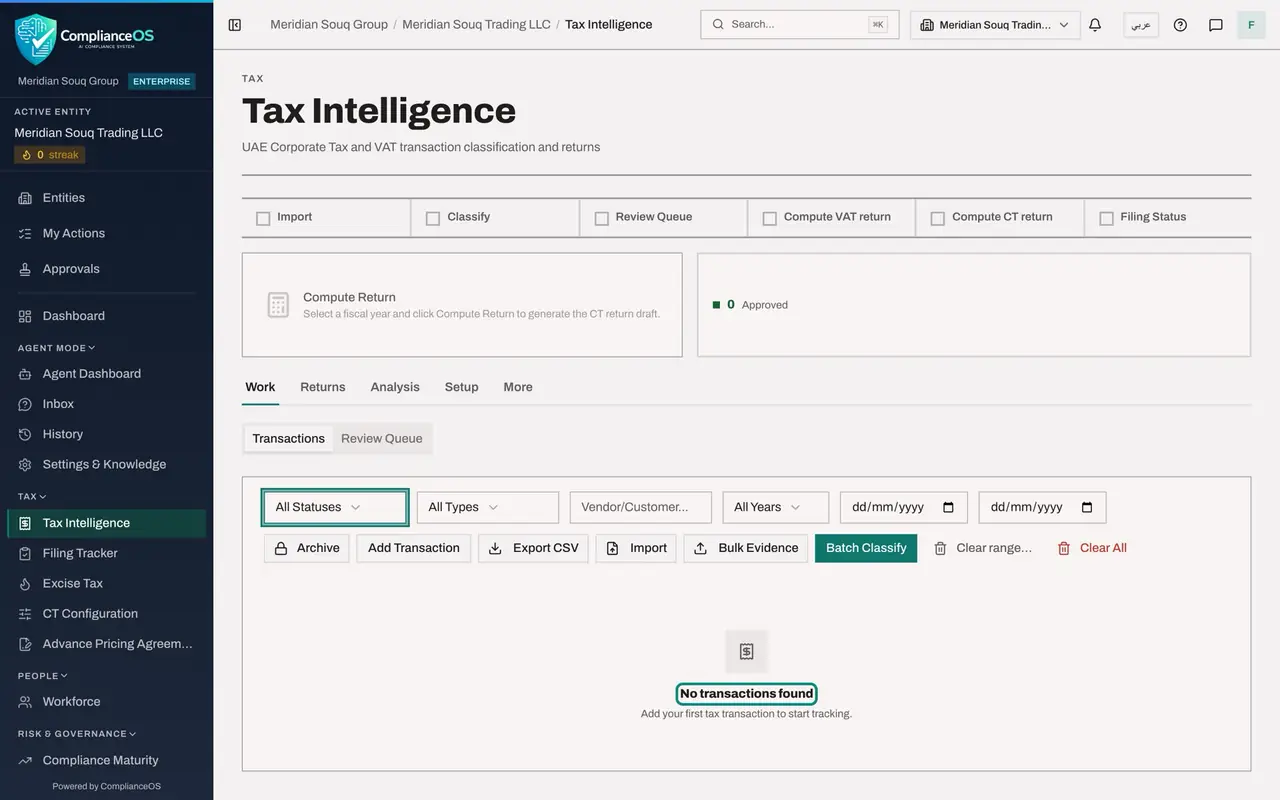Click the ComplianceOS shield logo
This screenshot has height=800, width=1280.
35,39
